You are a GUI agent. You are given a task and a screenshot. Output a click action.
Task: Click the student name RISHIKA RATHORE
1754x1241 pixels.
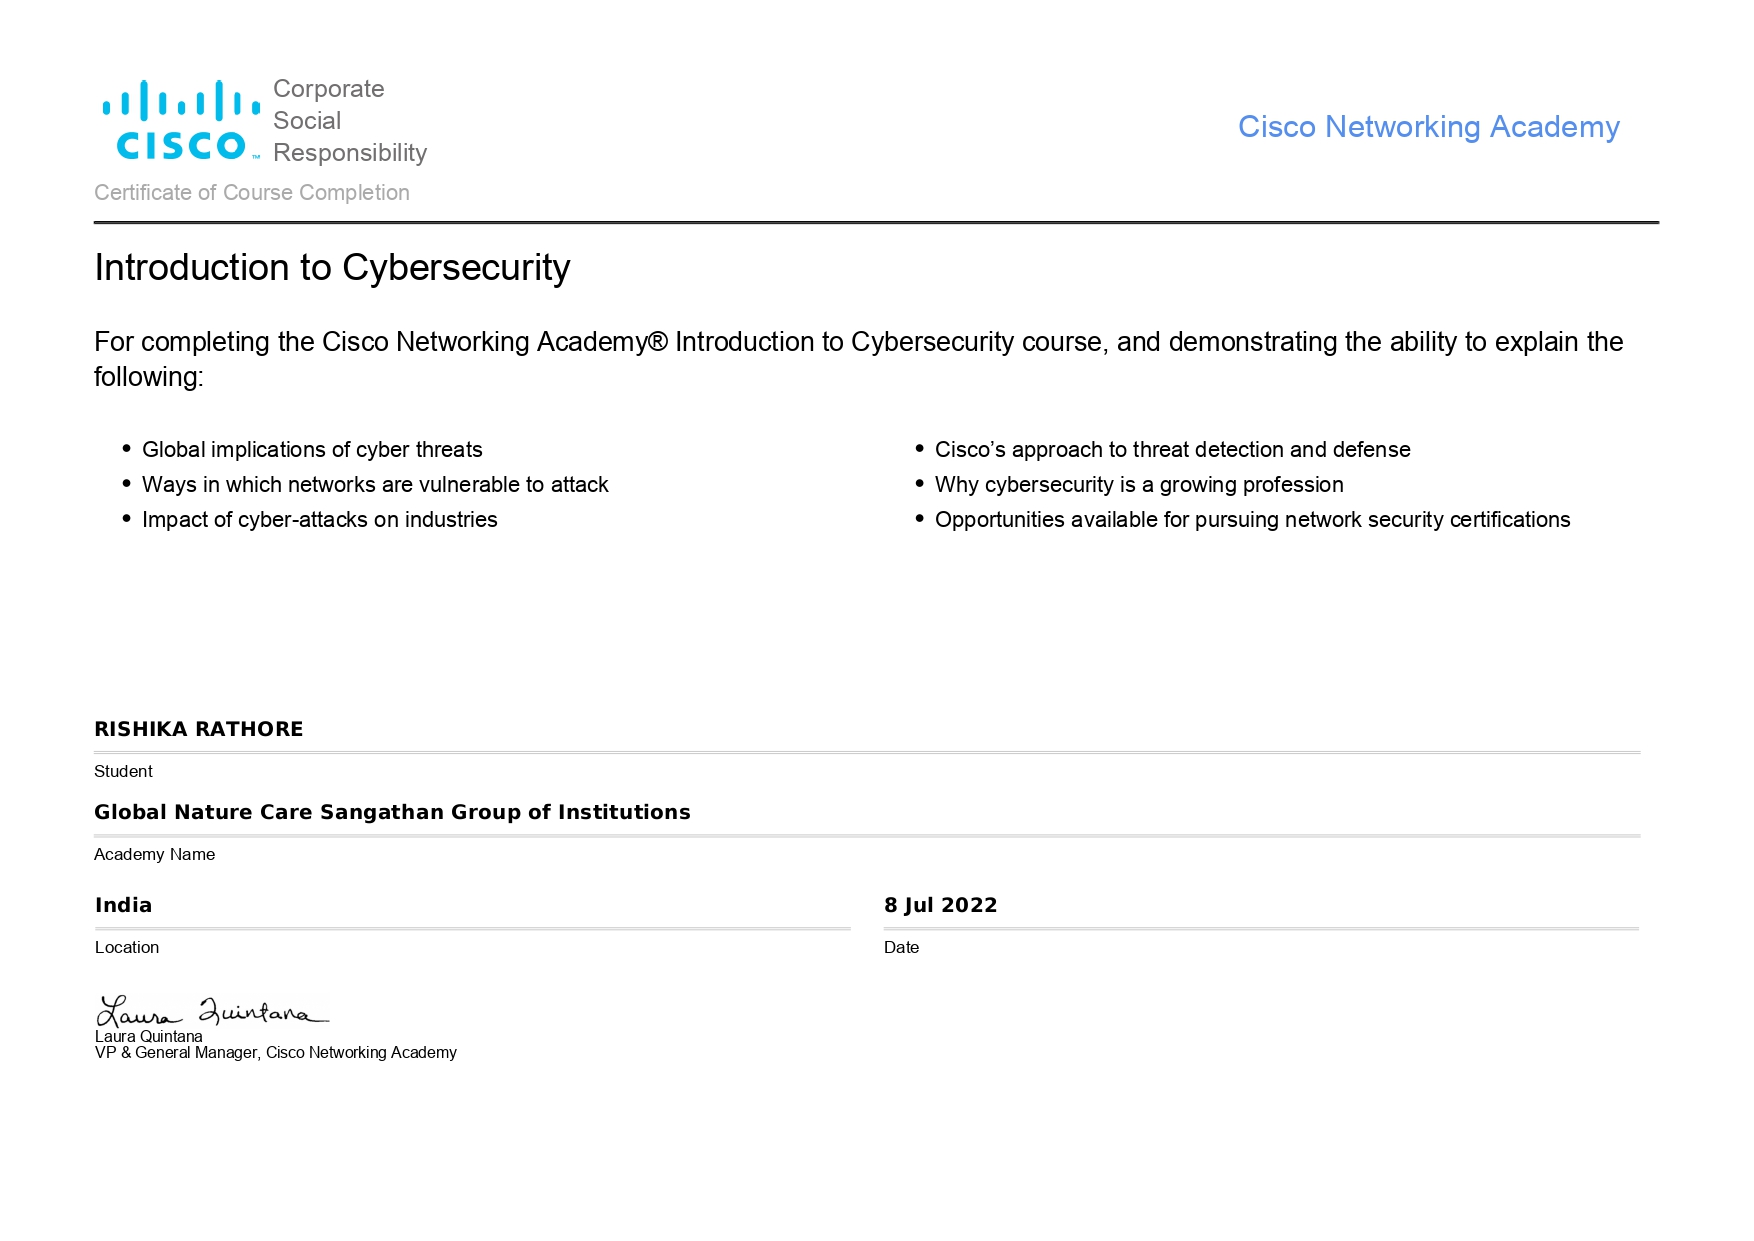[198, 729]
